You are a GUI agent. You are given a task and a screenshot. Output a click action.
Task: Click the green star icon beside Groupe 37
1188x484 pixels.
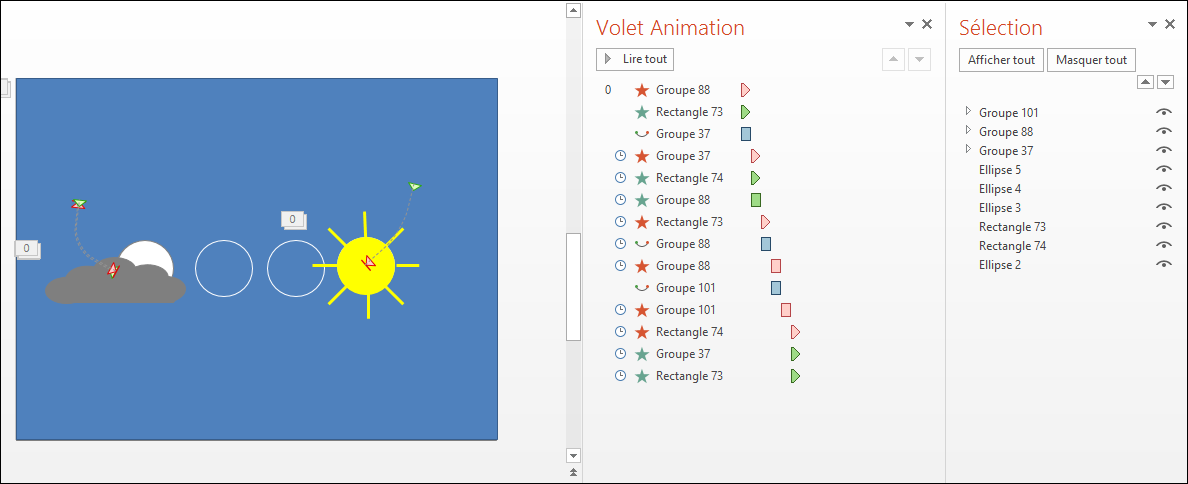click(x=642, y=354)
